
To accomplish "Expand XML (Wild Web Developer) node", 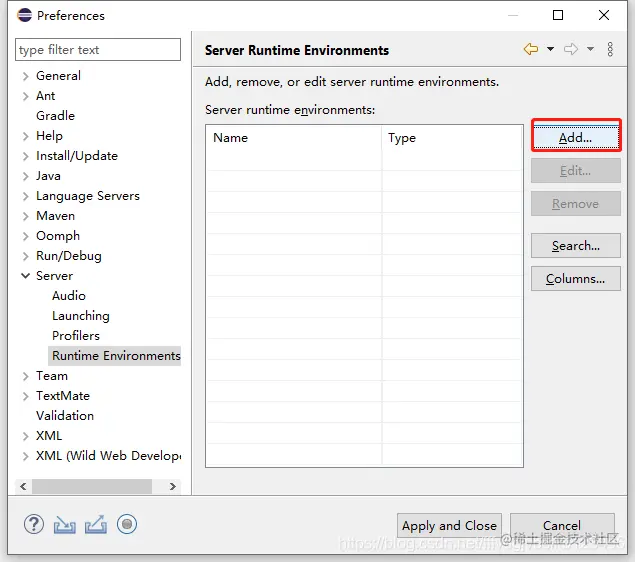I will tap(26, 456).
